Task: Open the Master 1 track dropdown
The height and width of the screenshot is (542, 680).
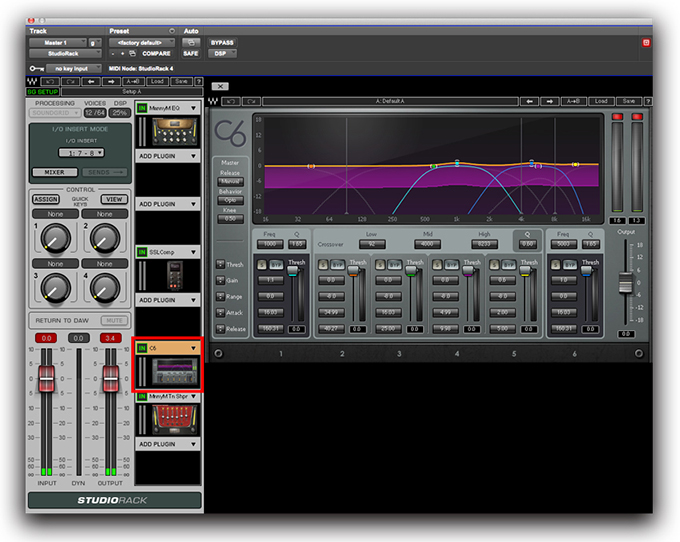Action: point(58,42)
